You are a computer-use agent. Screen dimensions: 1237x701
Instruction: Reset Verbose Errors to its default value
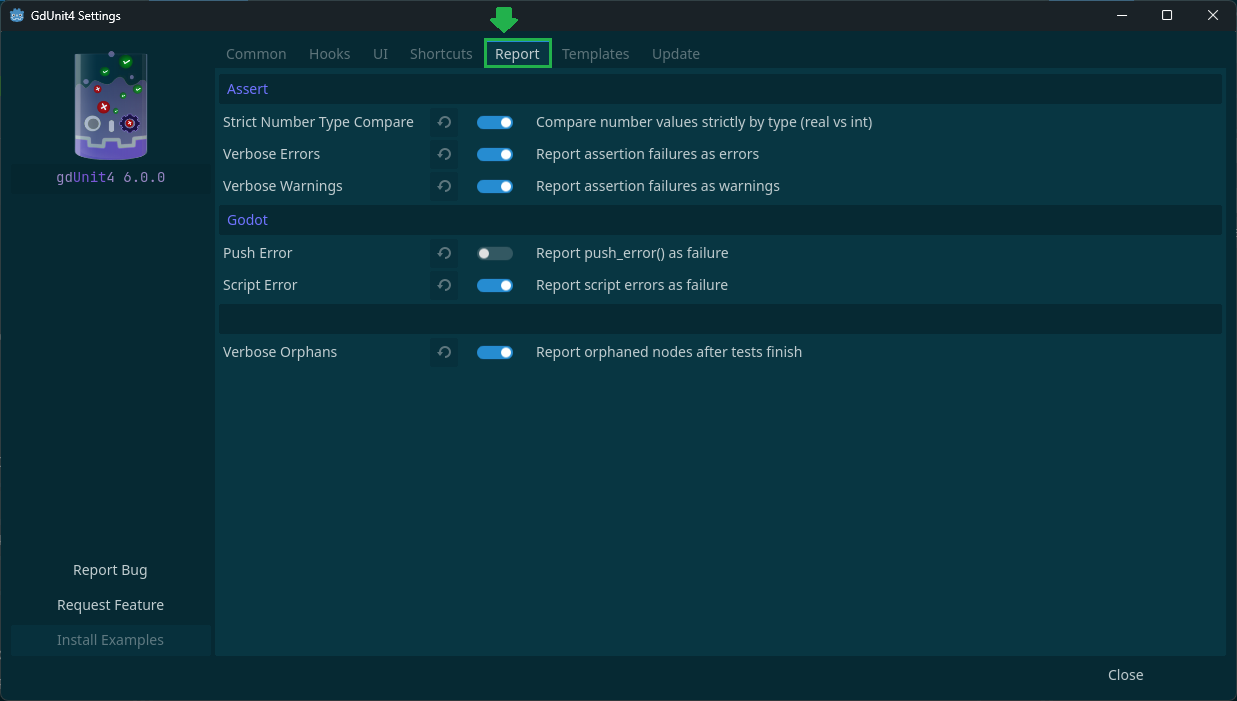click(444, 154)
